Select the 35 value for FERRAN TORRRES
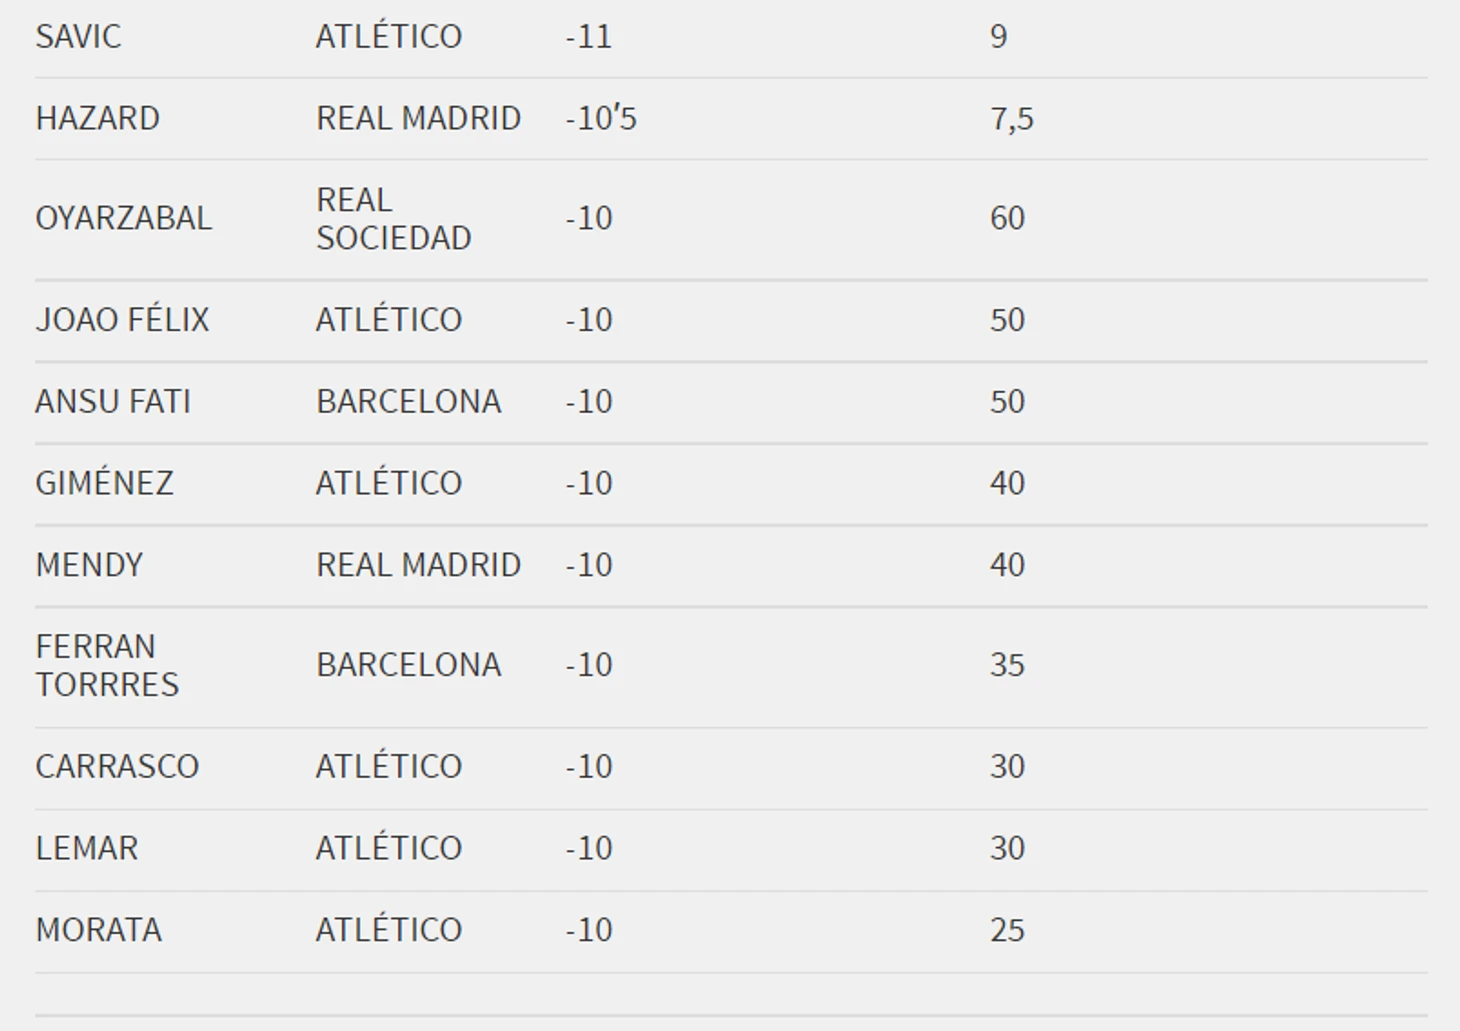The height and width of the screenshot is (1031, 1460). click(x=1007, y=666)
